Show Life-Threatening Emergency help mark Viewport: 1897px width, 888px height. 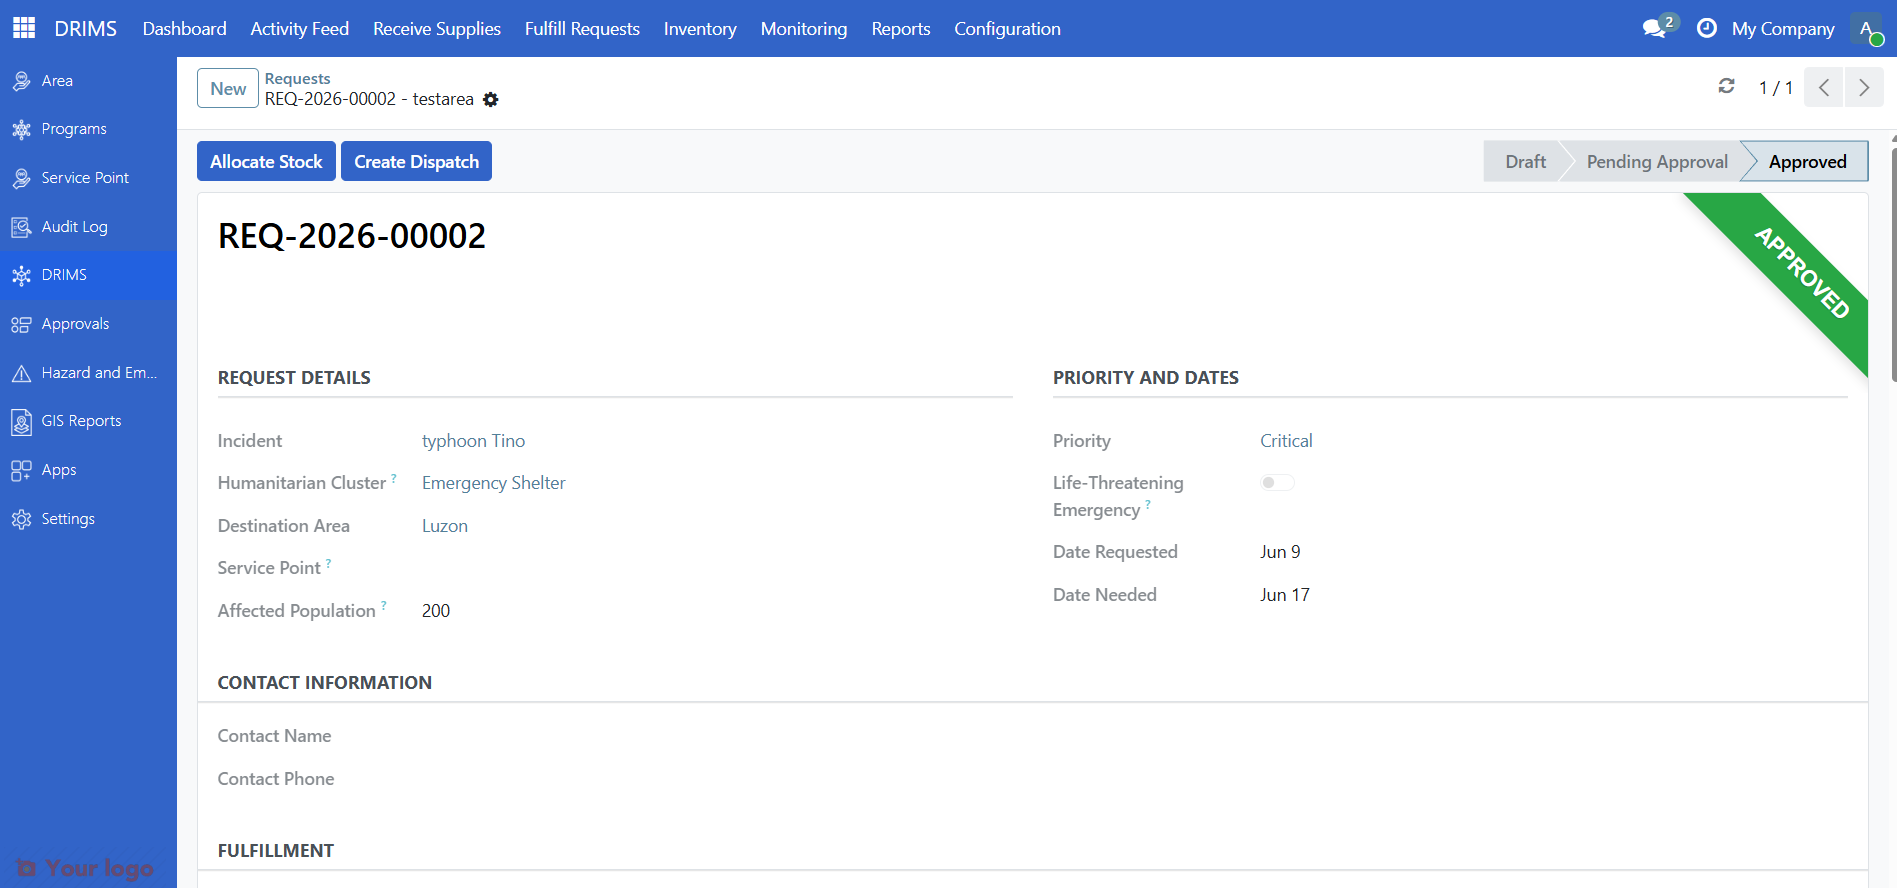click(x=1148, y=504)
